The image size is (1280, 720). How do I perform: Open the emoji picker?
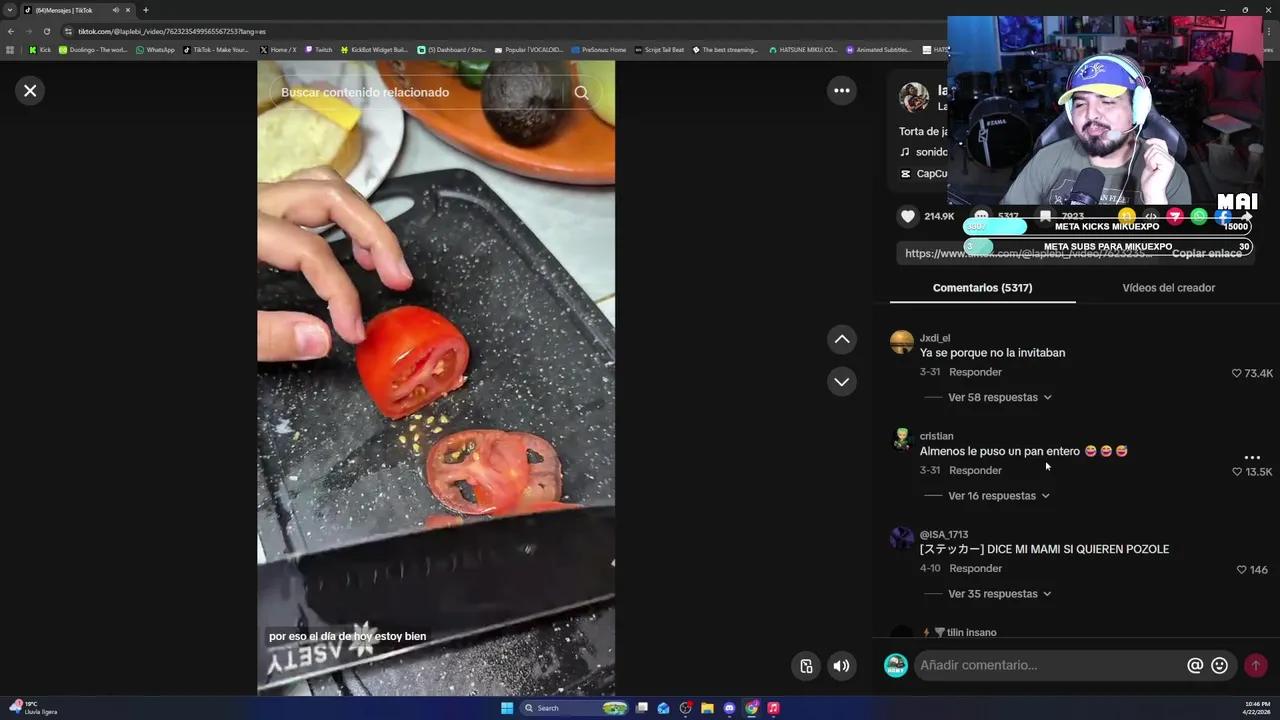[1219, 665]
